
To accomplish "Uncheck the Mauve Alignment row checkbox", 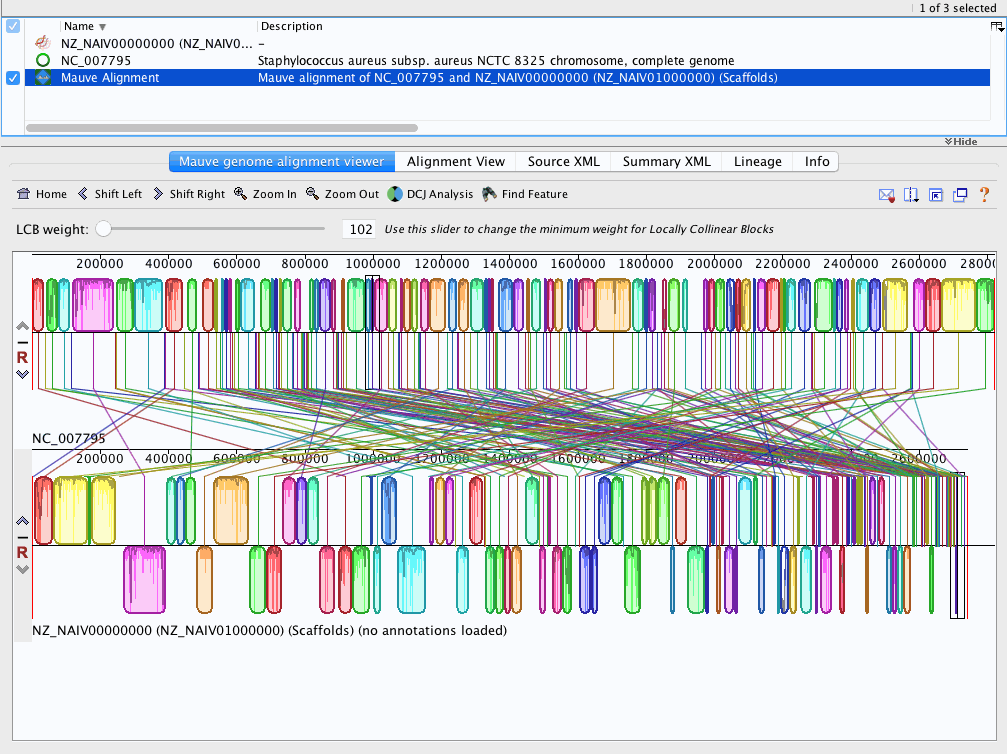I will point(13,78).
